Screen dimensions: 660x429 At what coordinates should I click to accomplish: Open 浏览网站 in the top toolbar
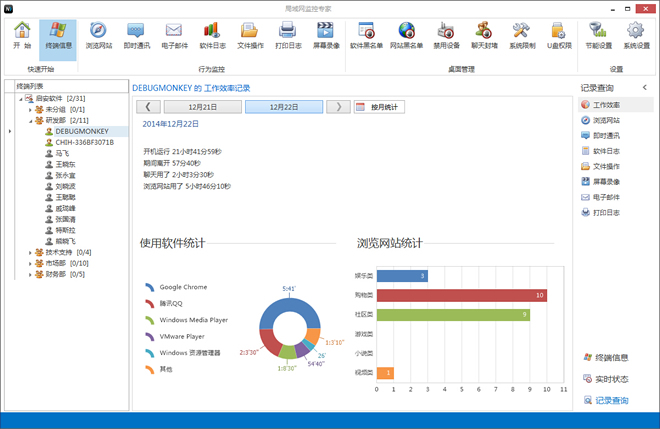coord(99,34)
